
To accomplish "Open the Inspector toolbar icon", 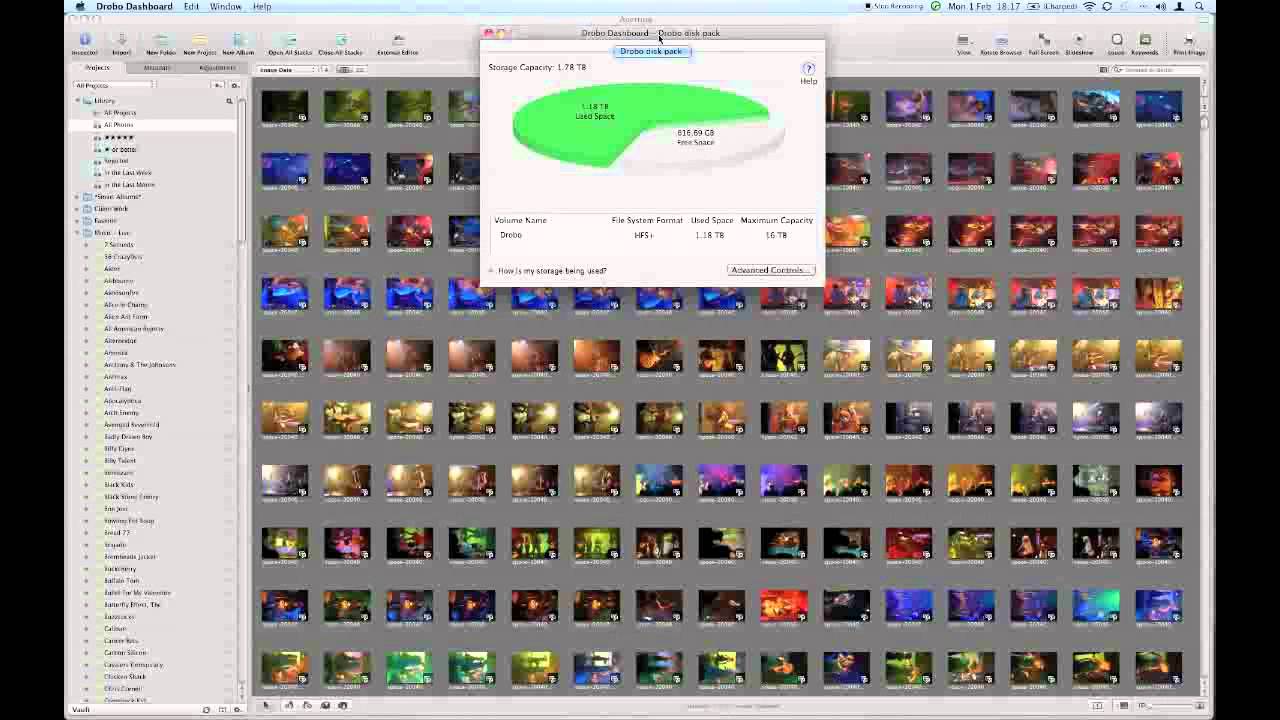I will 84,41.
